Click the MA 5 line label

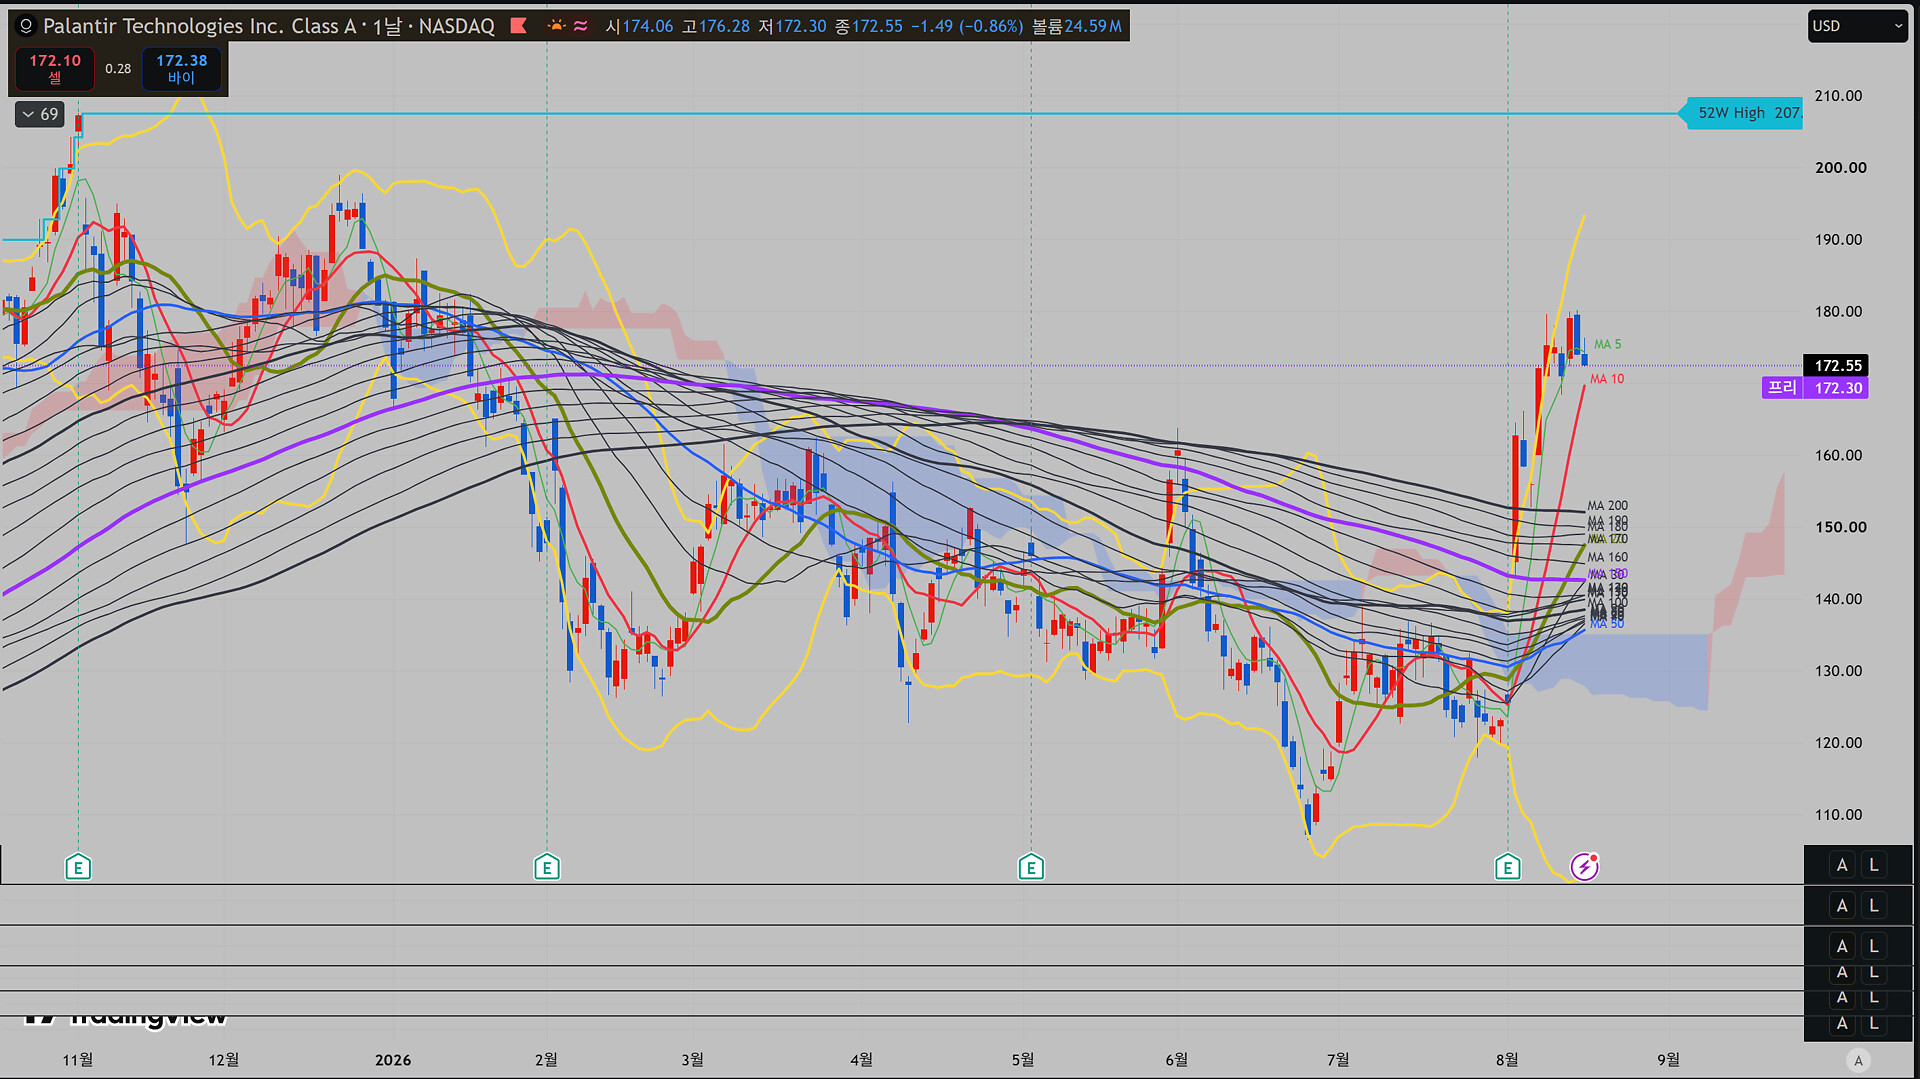[x=1607, y=344]
